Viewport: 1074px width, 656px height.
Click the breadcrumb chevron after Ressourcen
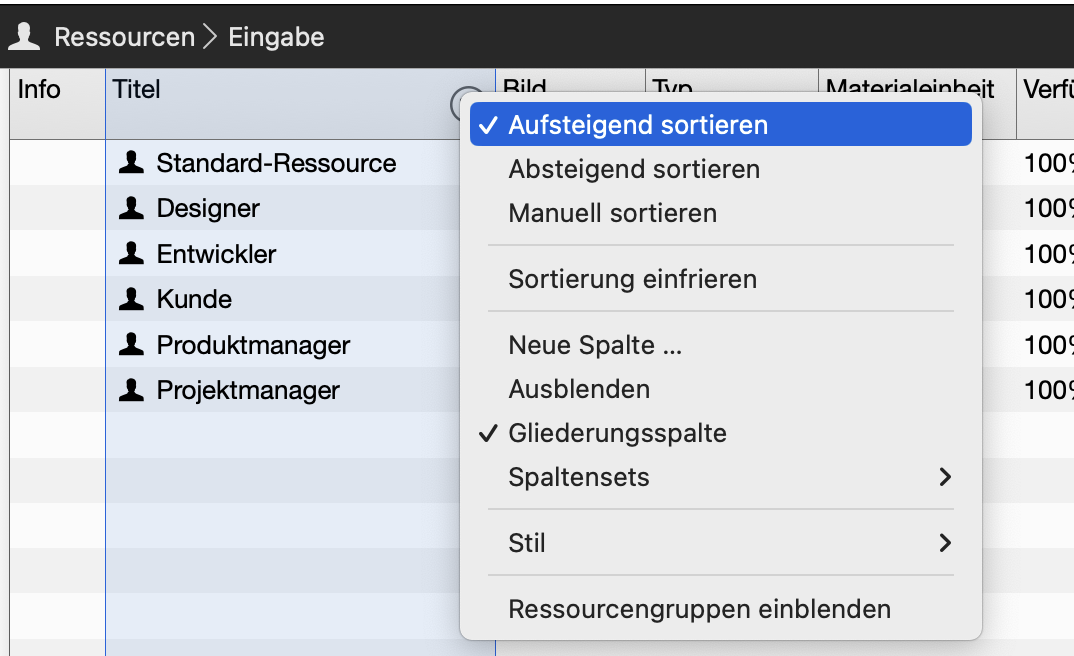(x=210, y=37)
